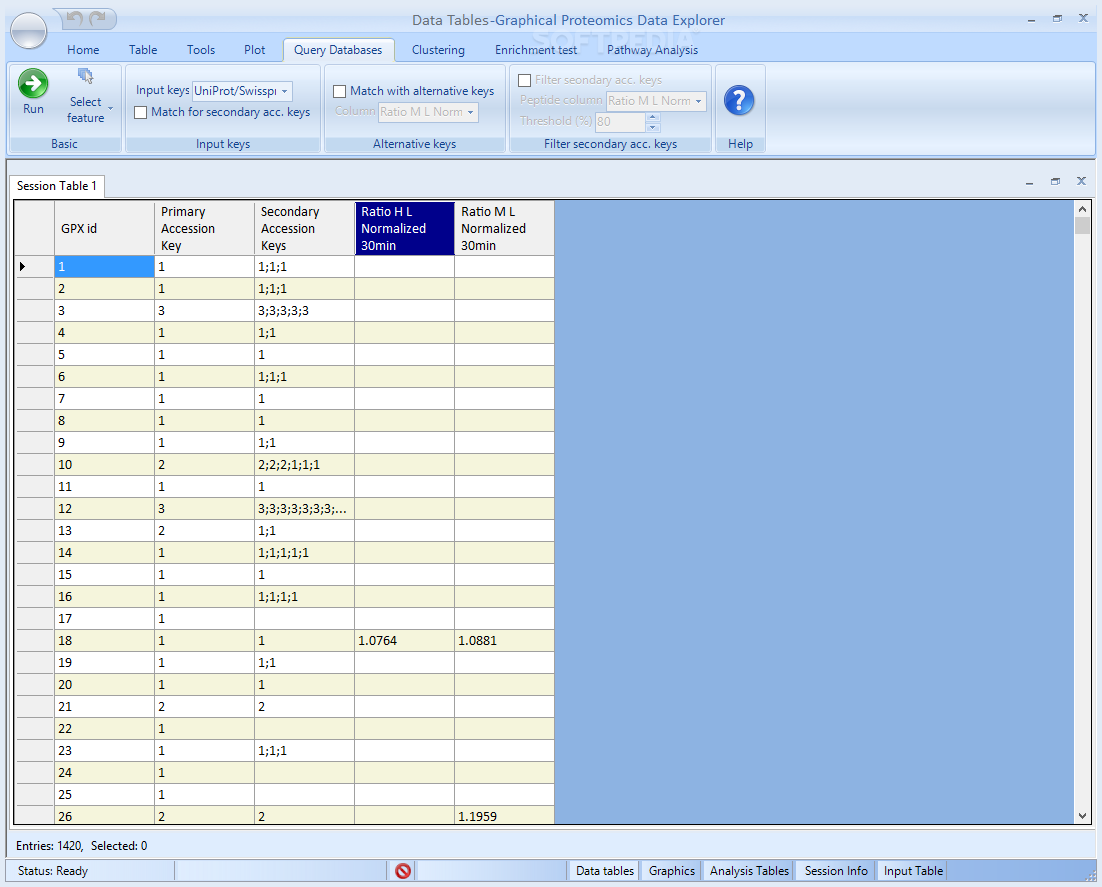Toggle Match with alternative keys checkbox
Viewport: 1102px width, 887px height.
click(x=339, y=91)
